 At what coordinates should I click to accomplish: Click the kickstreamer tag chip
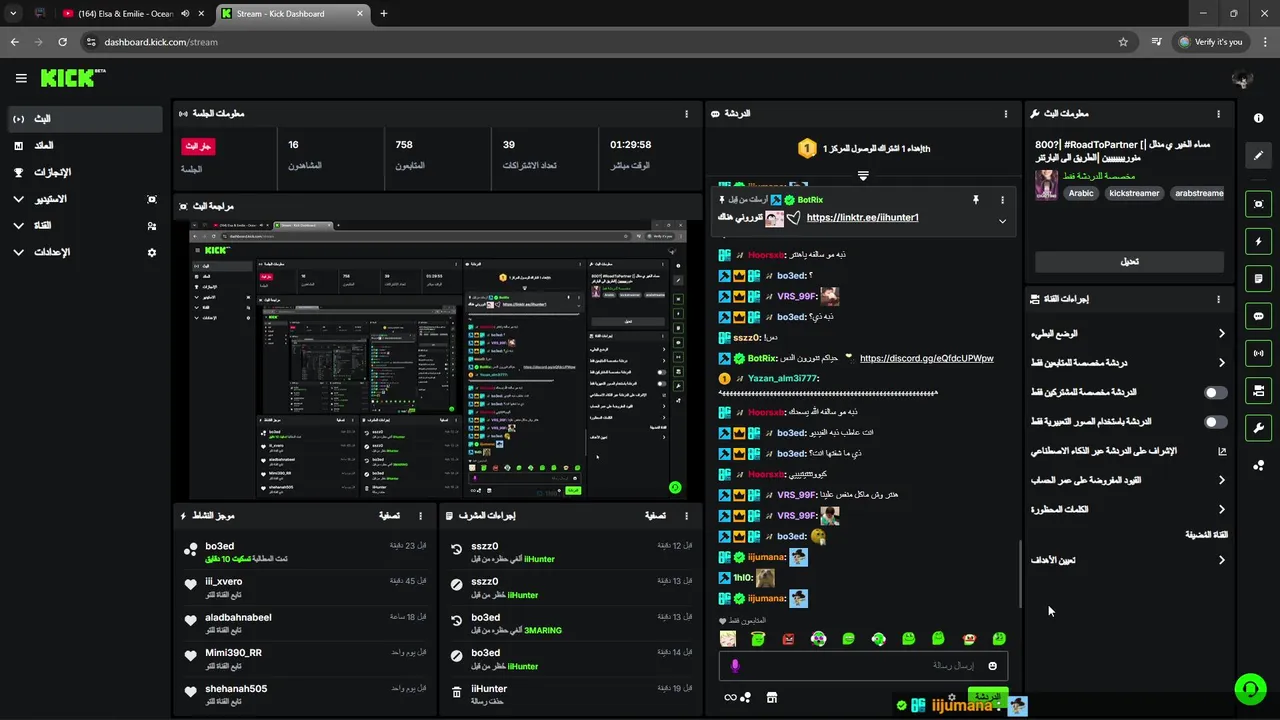click(x=1134, y=193)
